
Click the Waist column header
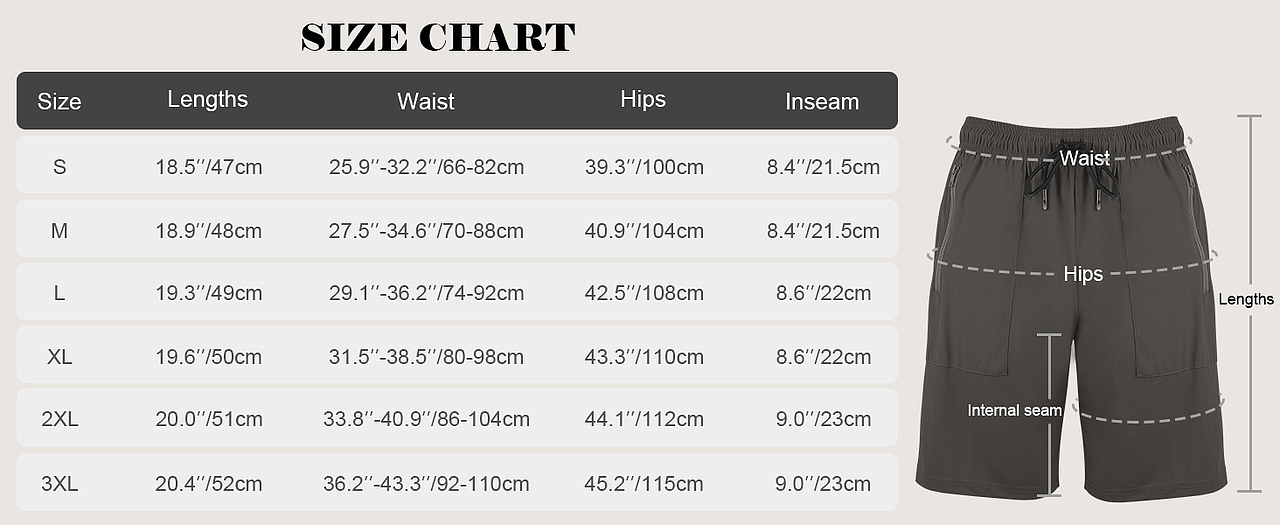(x=426, y=101)
